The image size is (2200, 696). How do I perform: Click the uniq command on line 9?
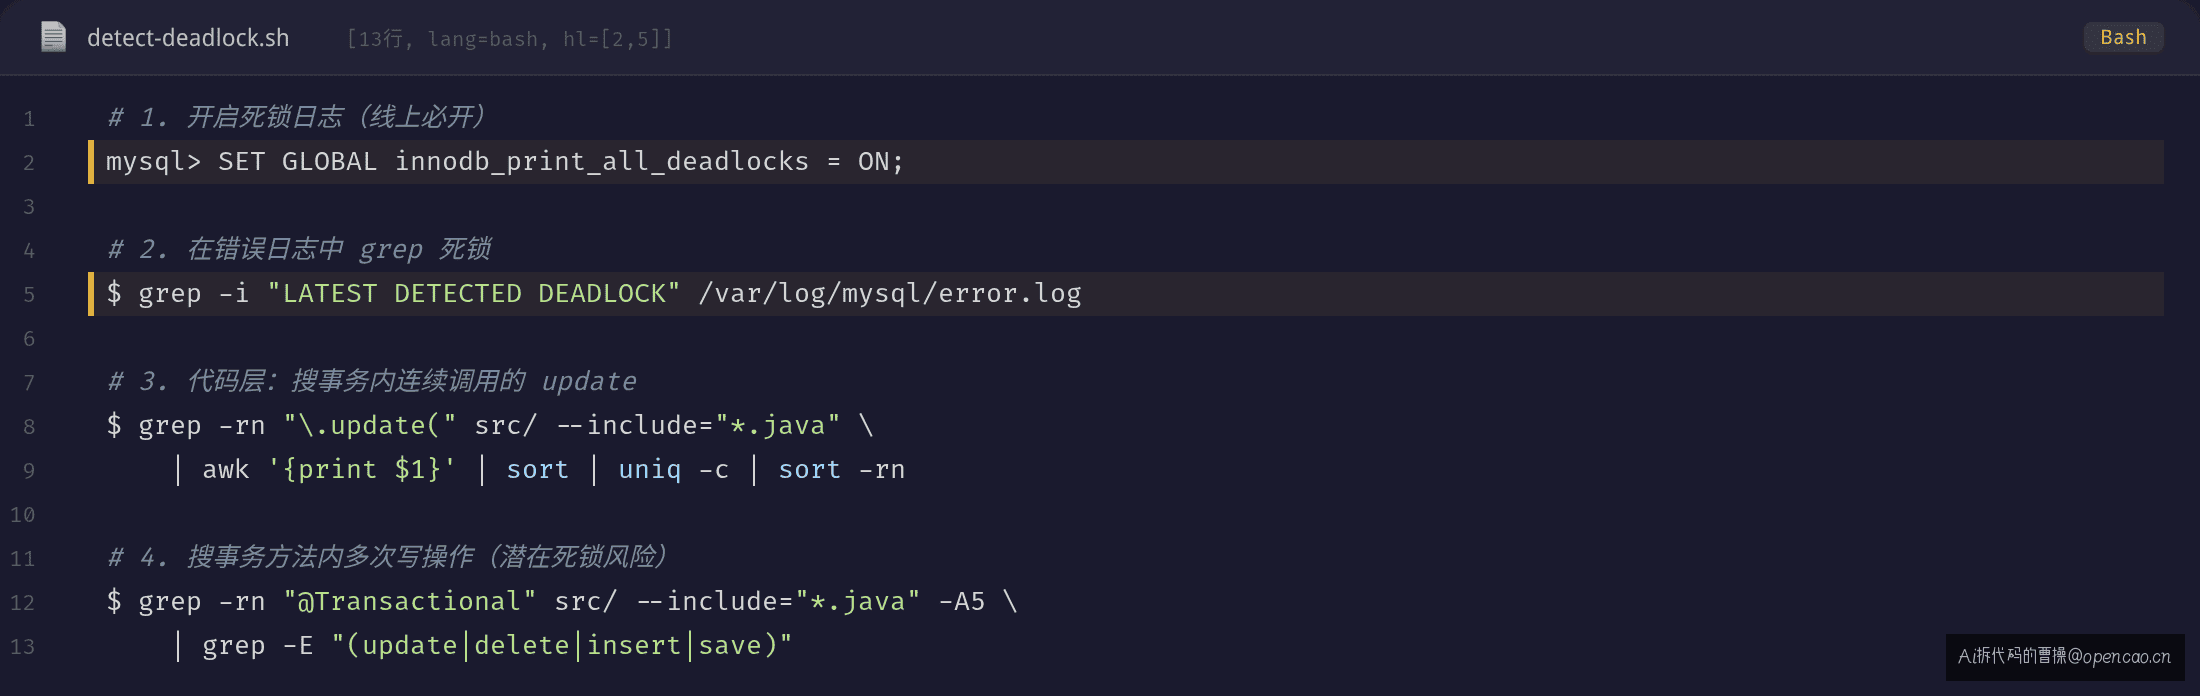650,469
